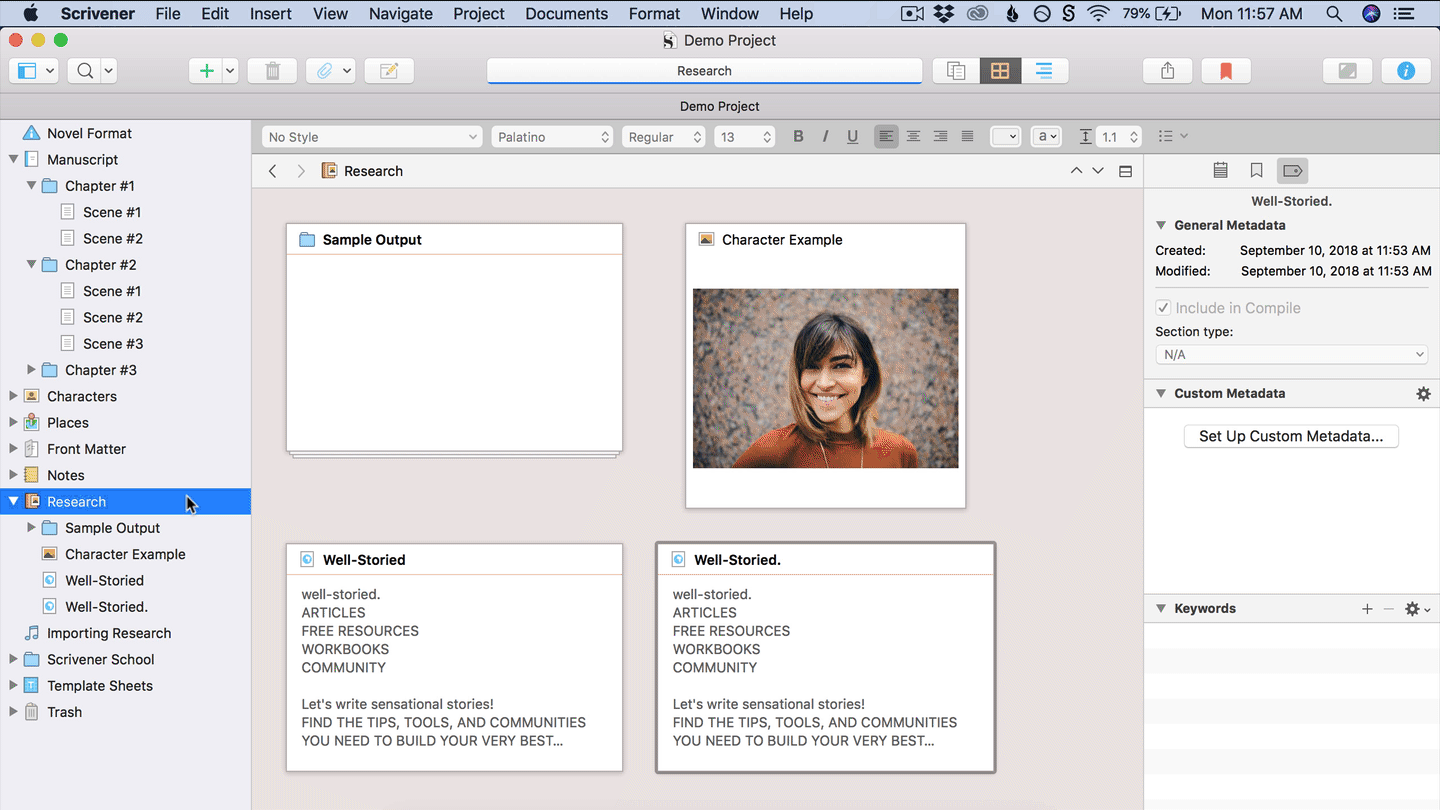The width and height of the screenshot is (1440, 810).
Task: Expand the Scrivener School folder
Action: pos(13,659)
